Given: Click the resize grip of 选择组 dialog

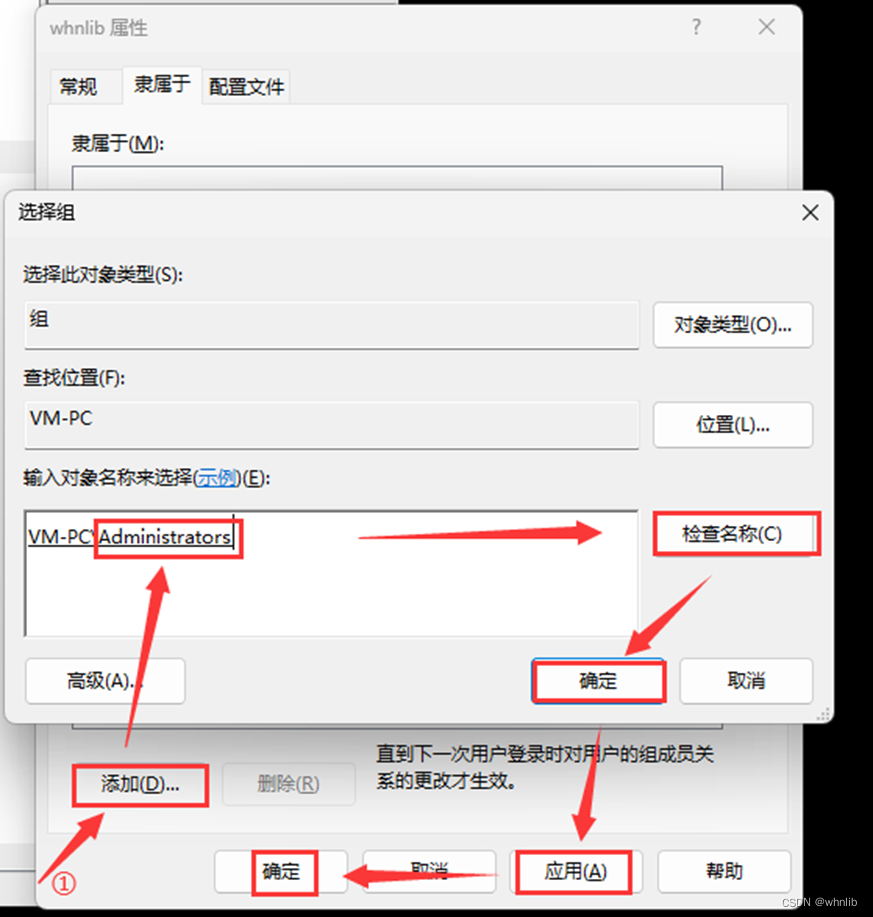Looking at the screenshot, I should tap(823, 715).
